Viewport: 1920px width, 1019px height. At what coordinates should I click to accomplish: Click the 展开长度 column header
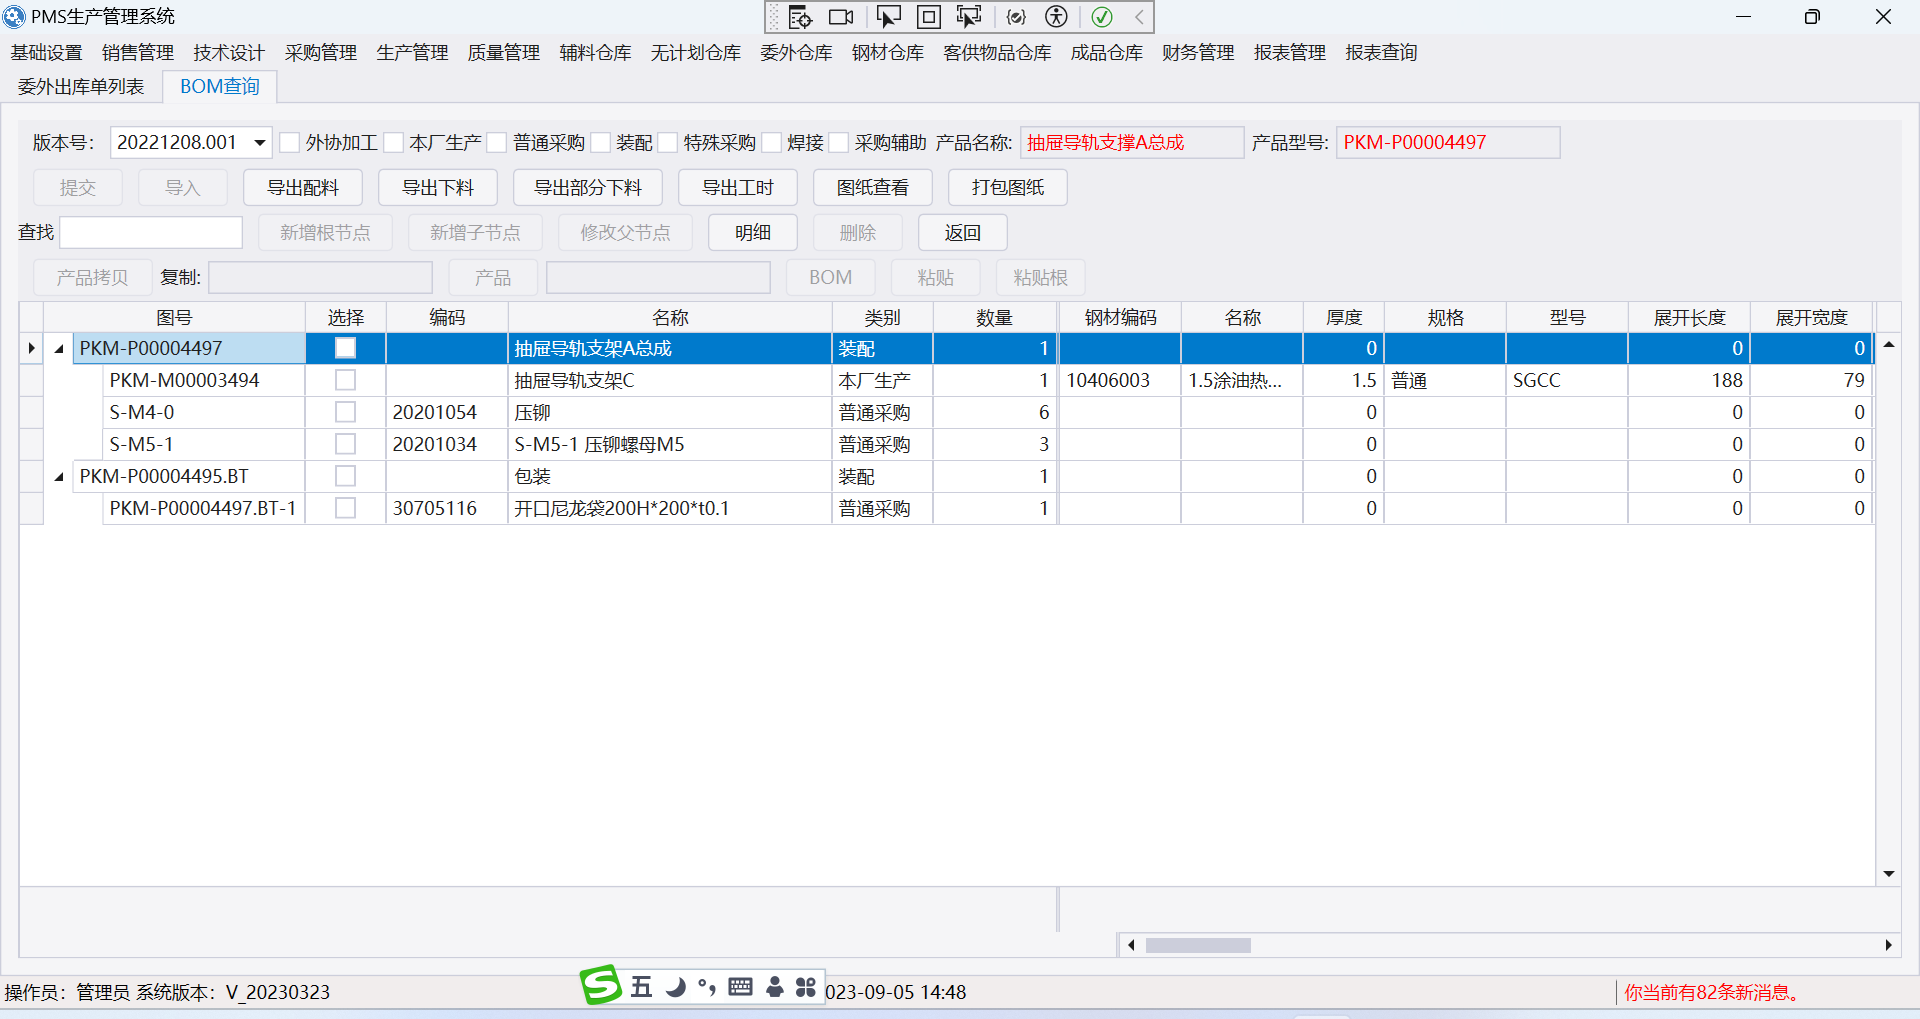tap(1689, 318)
